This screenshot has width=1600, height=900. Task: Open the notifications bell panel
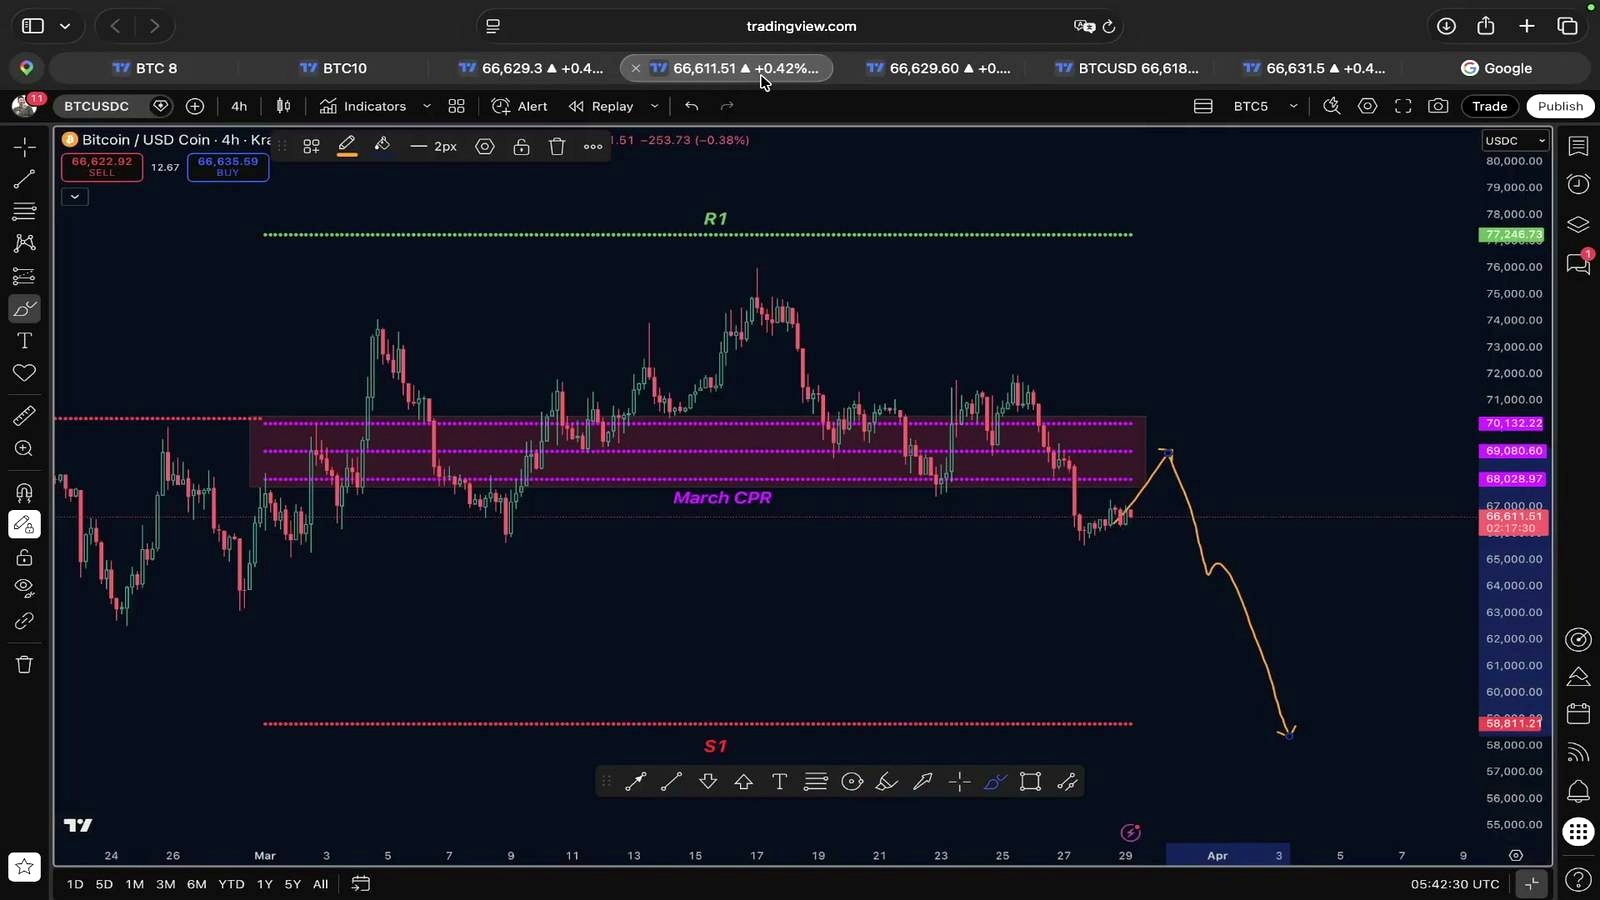1578,792
